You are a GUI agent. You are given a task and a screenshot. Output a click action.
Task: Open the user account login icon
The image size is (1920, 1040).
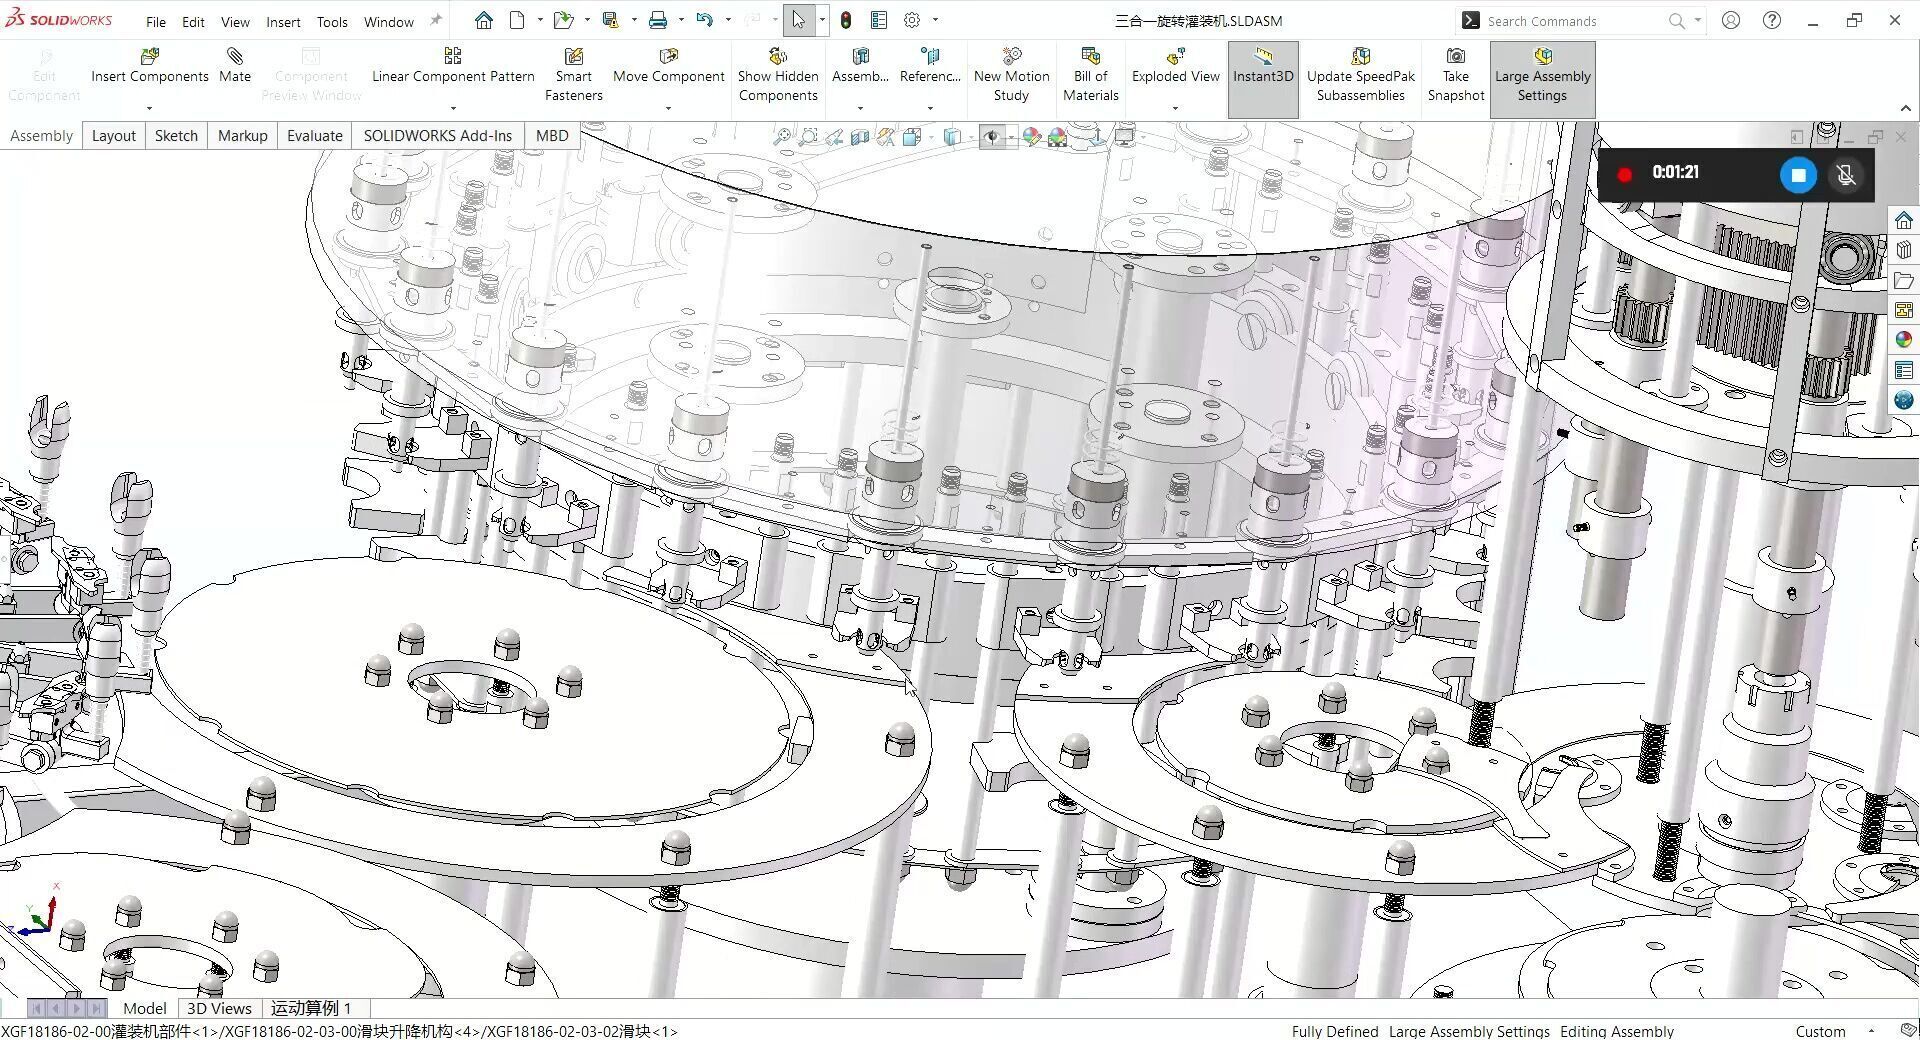pos(1731,20)
